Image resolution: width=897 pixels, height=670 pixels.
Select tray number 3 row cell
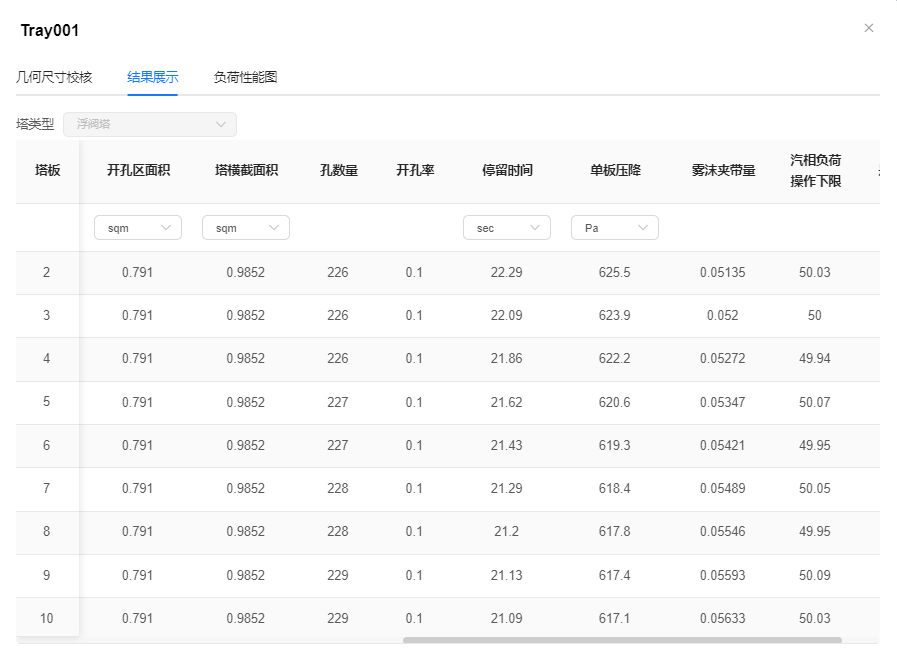[46, 315]
